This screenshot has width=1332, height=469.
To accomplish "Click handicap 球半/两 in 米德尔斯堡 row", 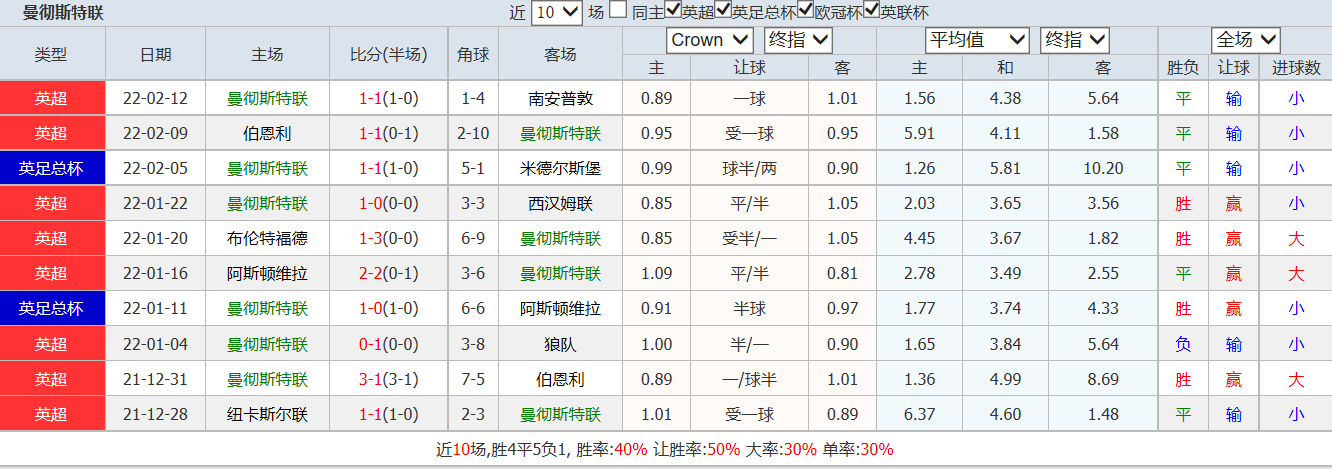I will 749,168.
